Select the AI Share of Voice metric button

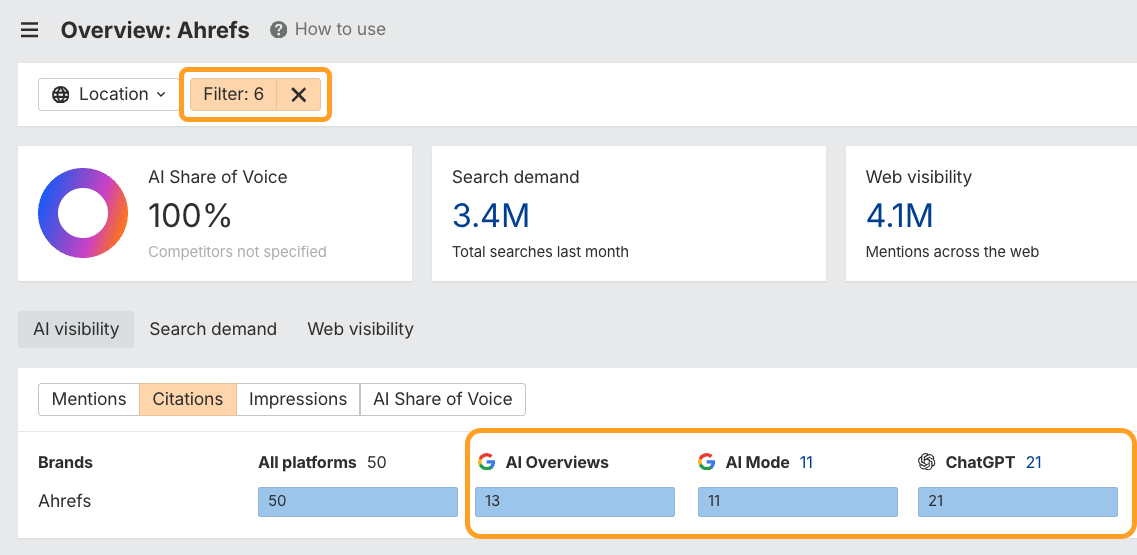point(442,399)
